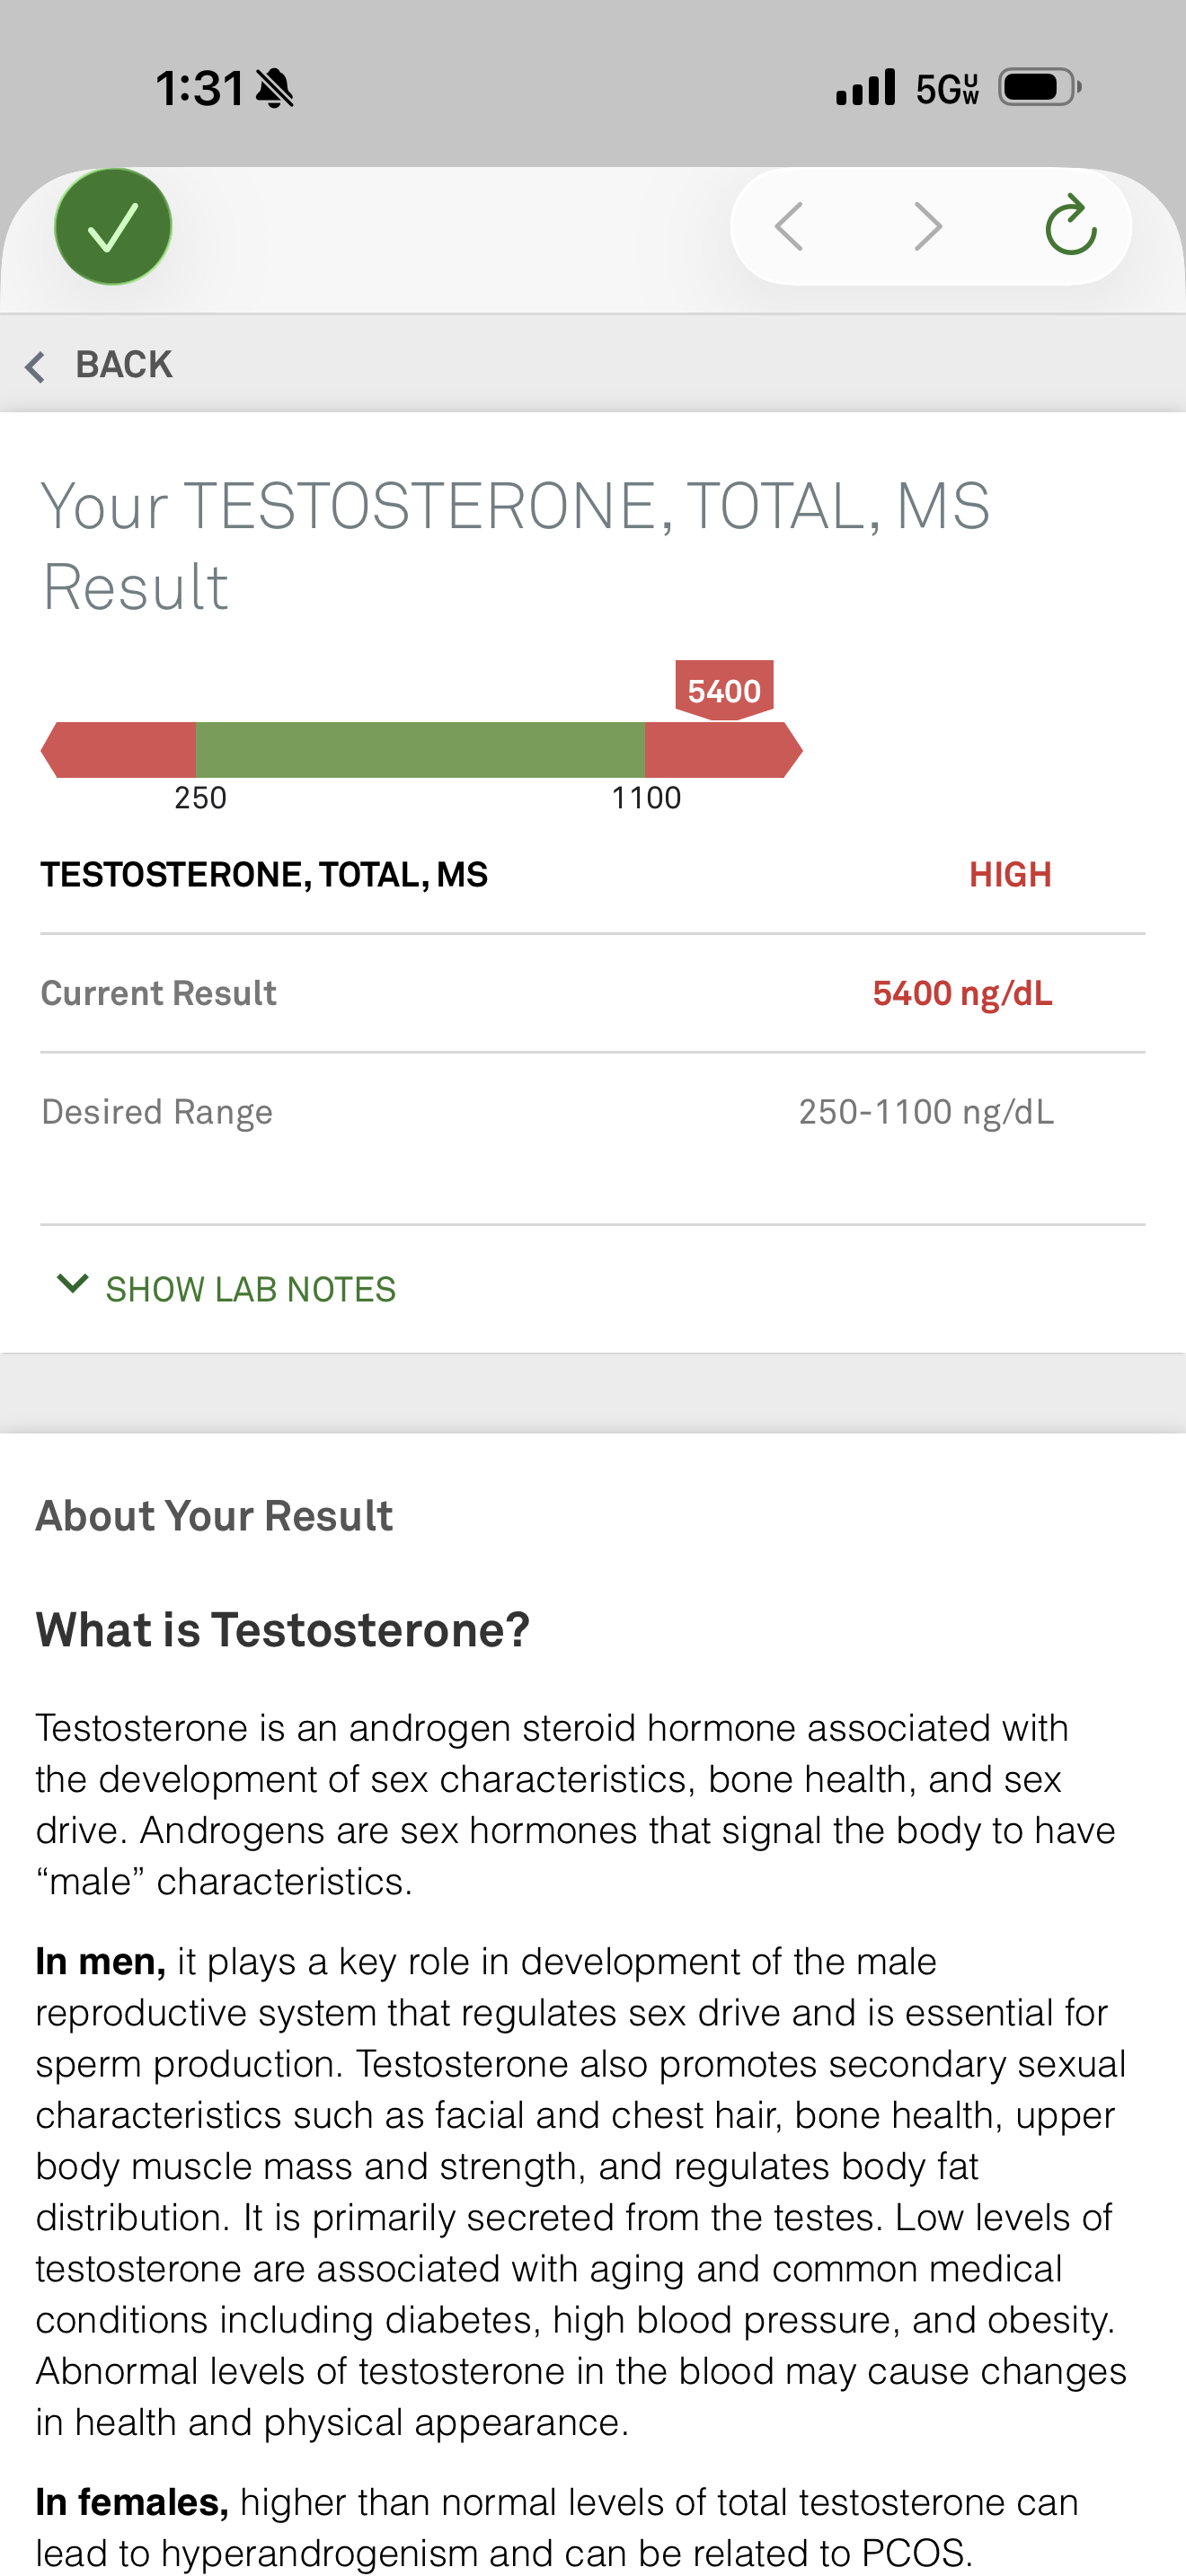Tap the green checkmark circle icon
The width and height of the screenshot is (1186, 2576).
click(113, 227)
